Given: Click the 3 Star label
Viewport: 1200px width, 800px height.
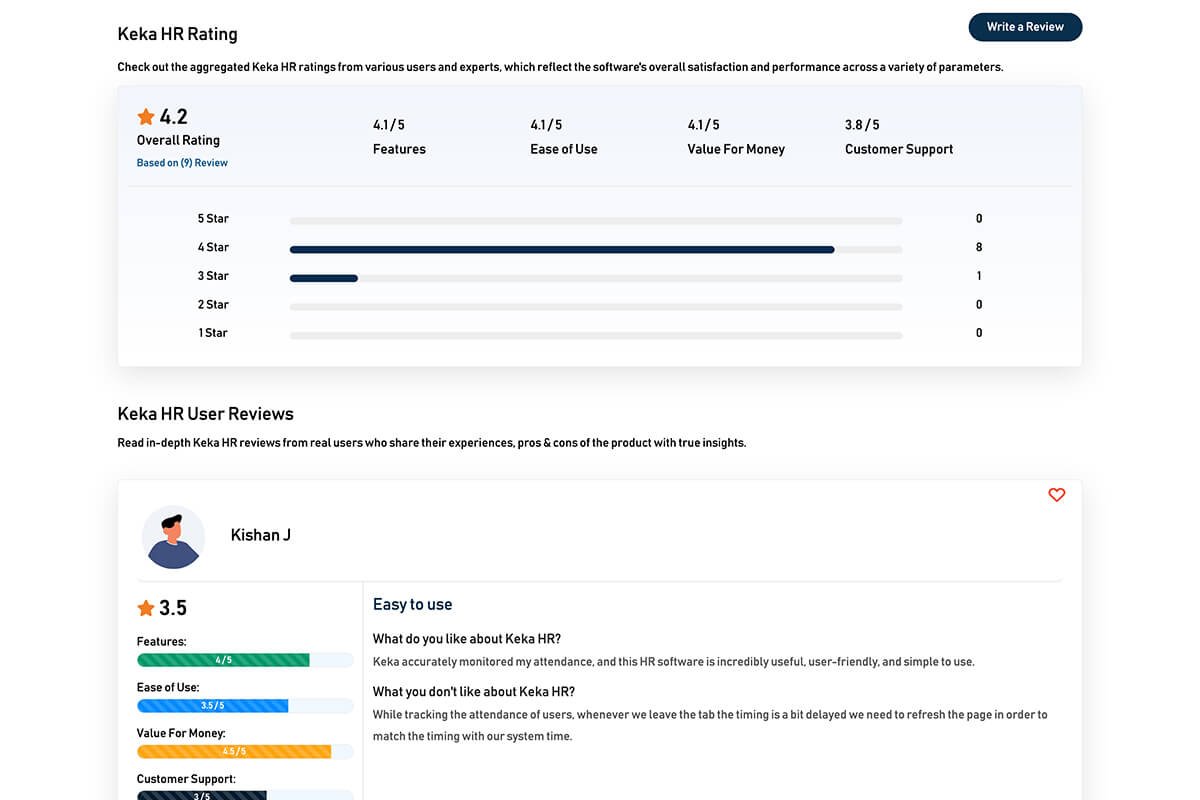Looking at the screenshot, I should point(213,276).
